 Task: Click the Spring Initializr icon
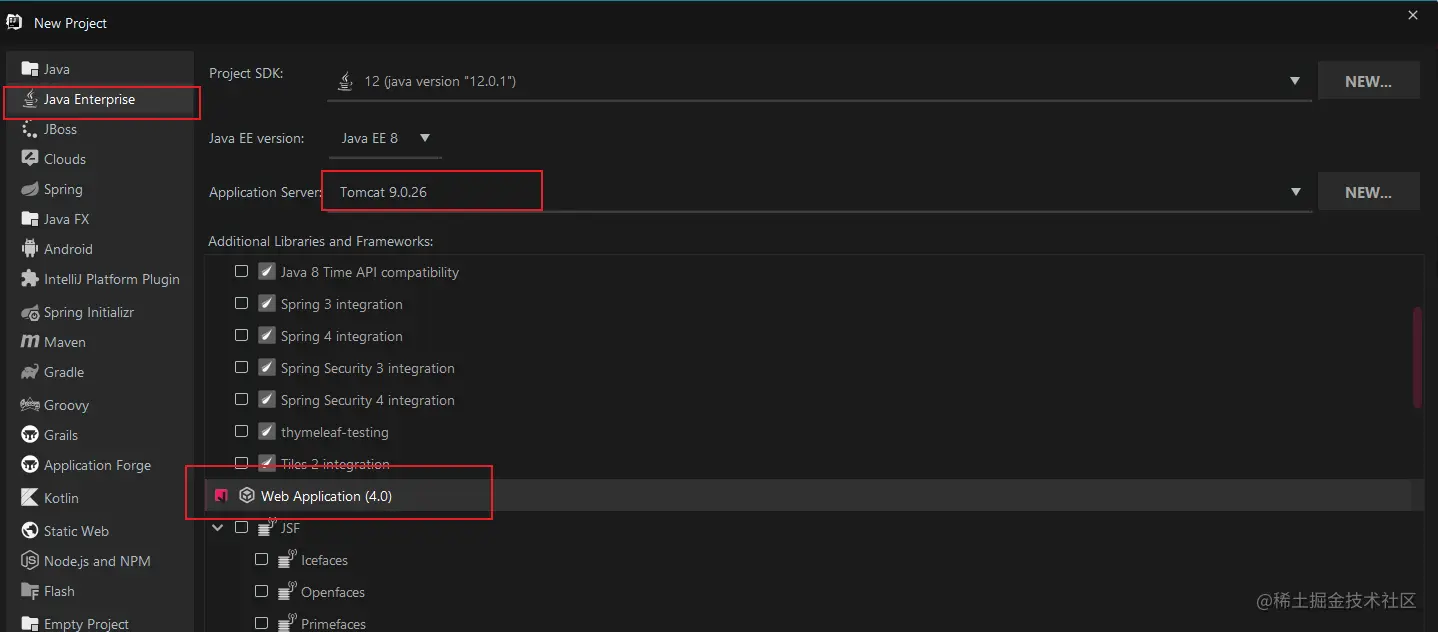pyautogui.click(x=29, y=312)
